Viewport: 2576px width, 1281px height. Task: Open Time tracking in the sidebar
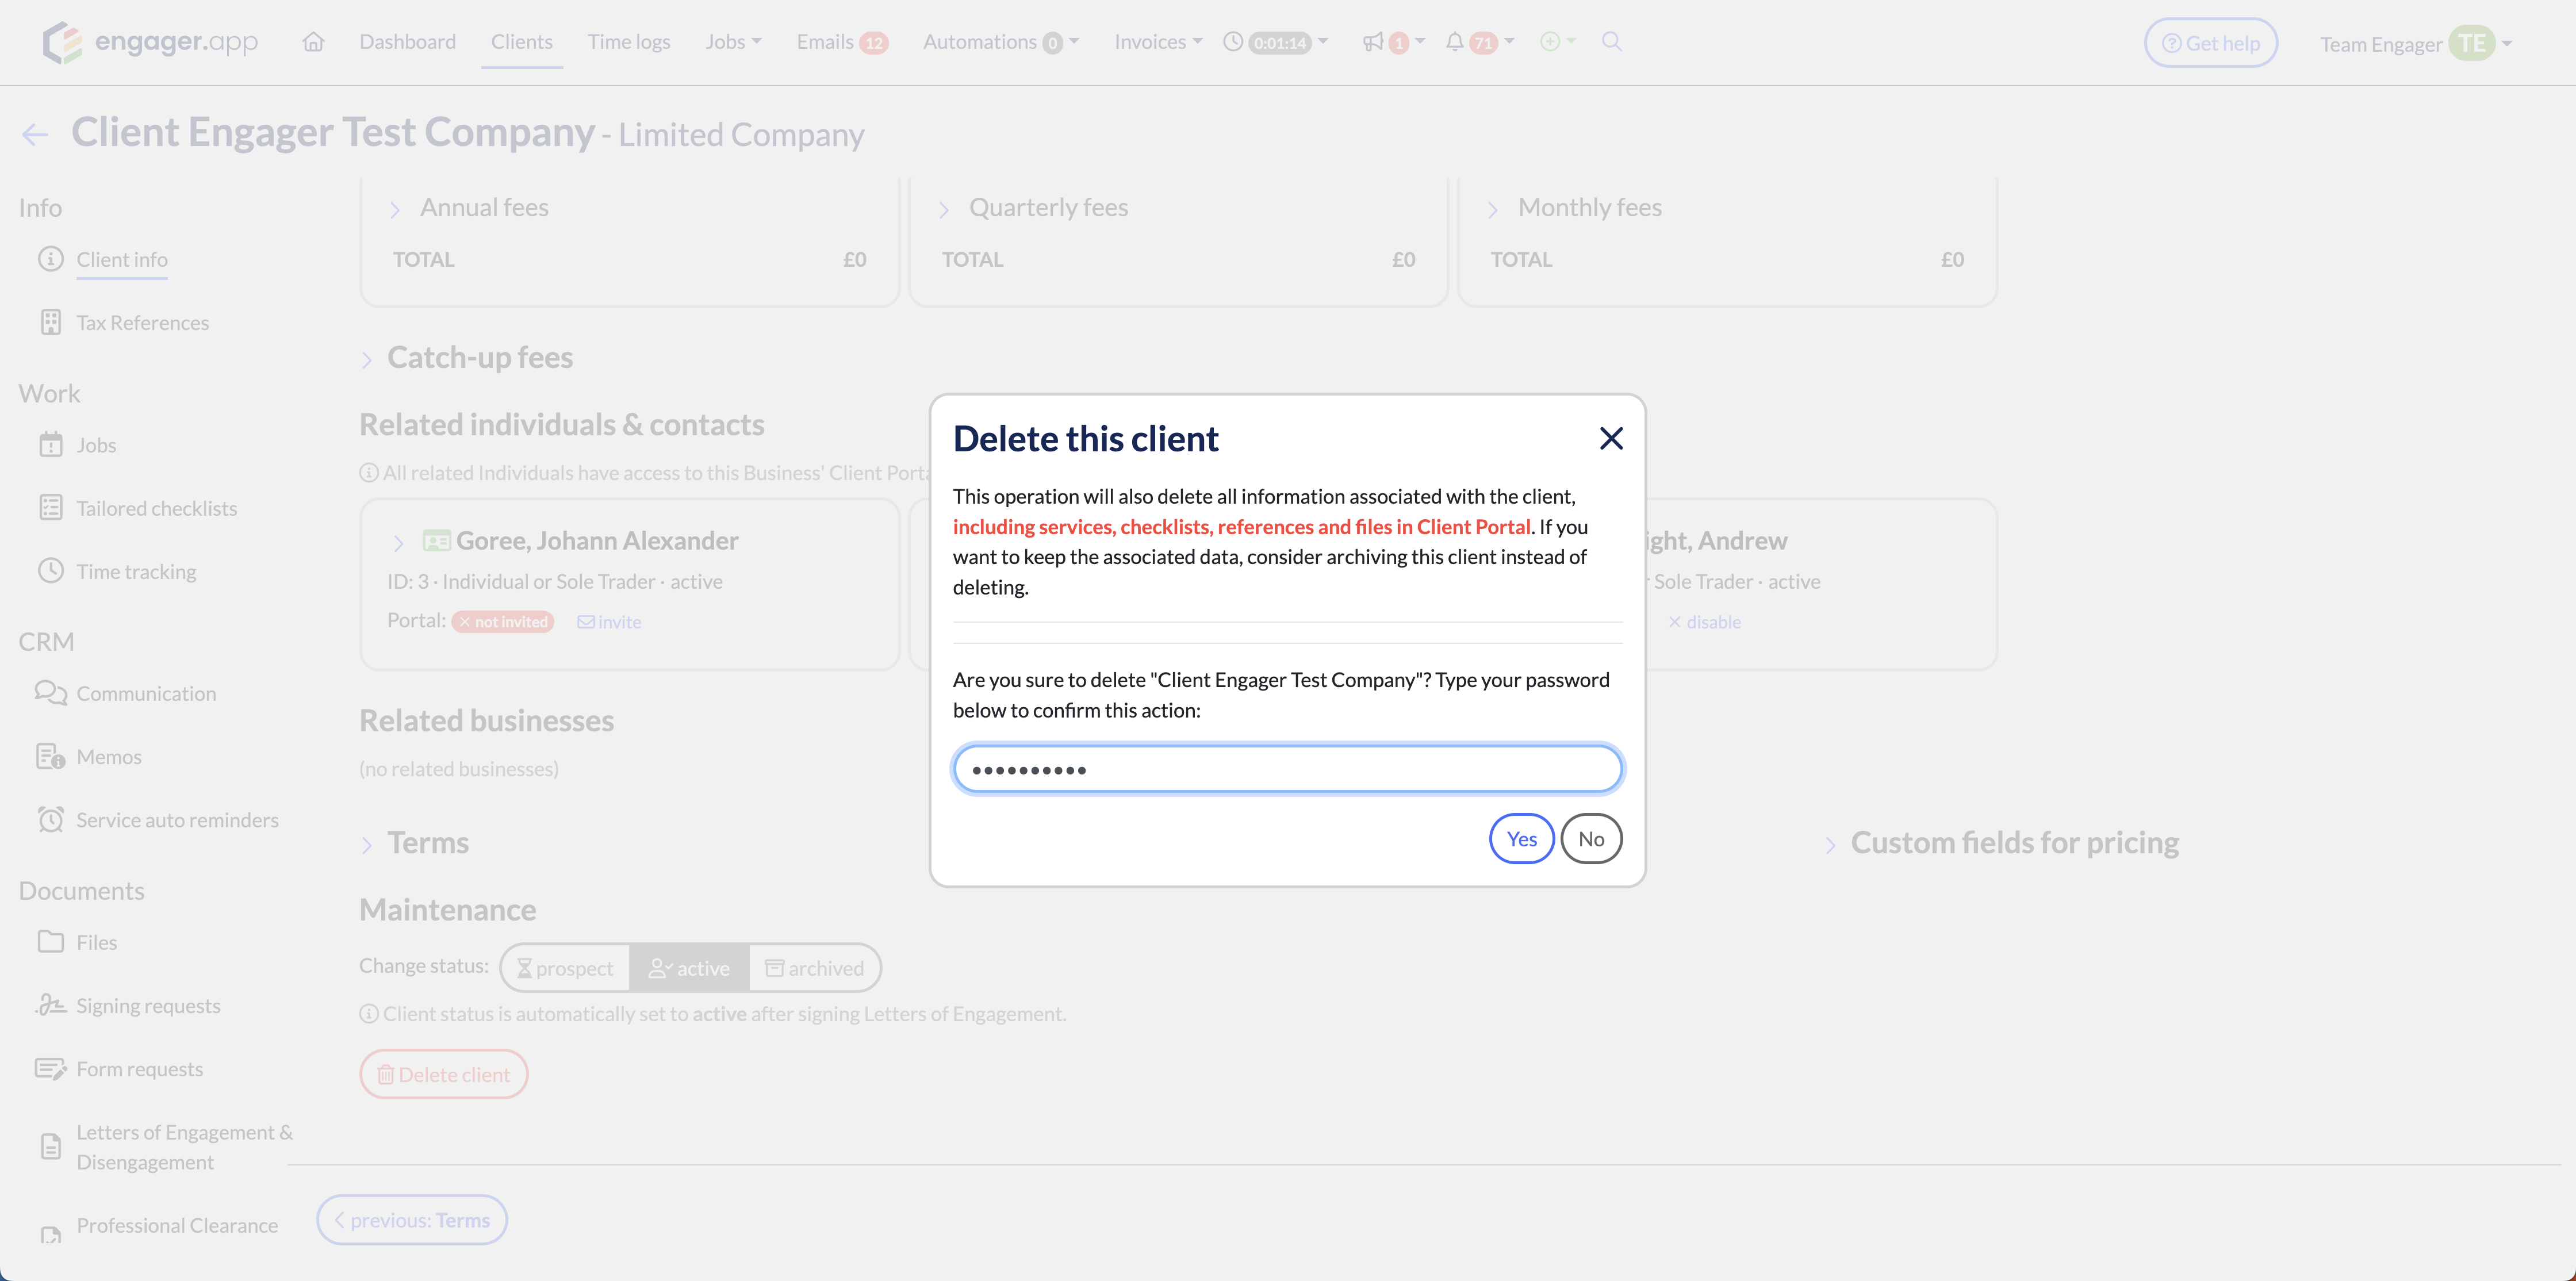point(136,571)
